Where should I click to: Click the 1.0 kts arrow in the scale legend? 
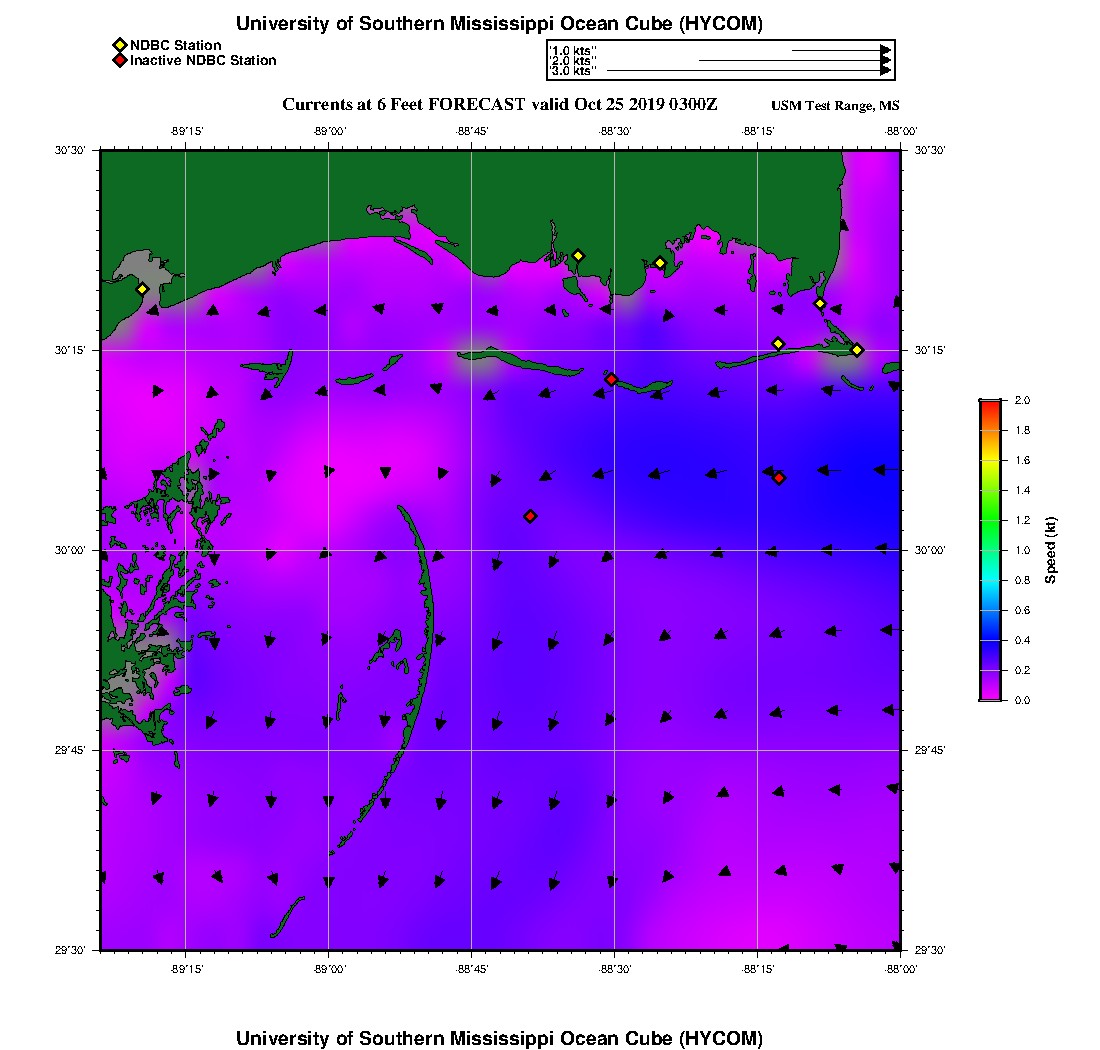[842, 51]
